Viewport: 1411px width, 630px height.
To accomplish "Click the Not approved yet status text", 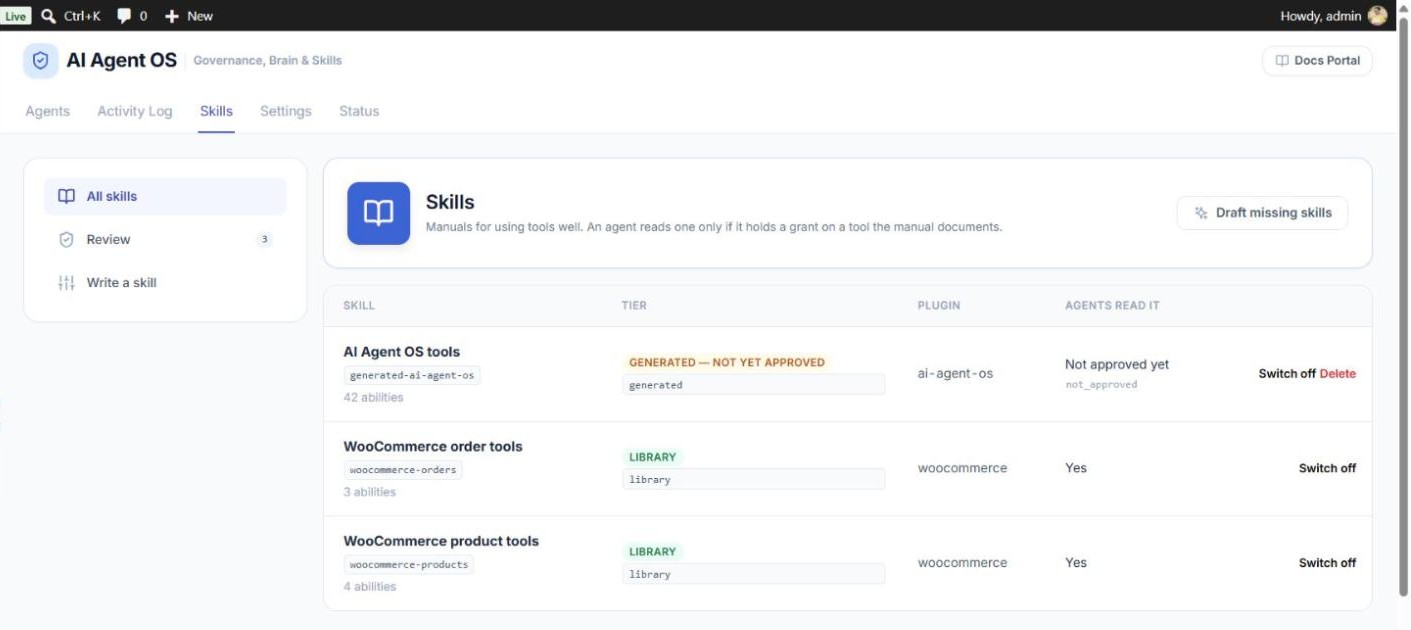I will 1117,365.
